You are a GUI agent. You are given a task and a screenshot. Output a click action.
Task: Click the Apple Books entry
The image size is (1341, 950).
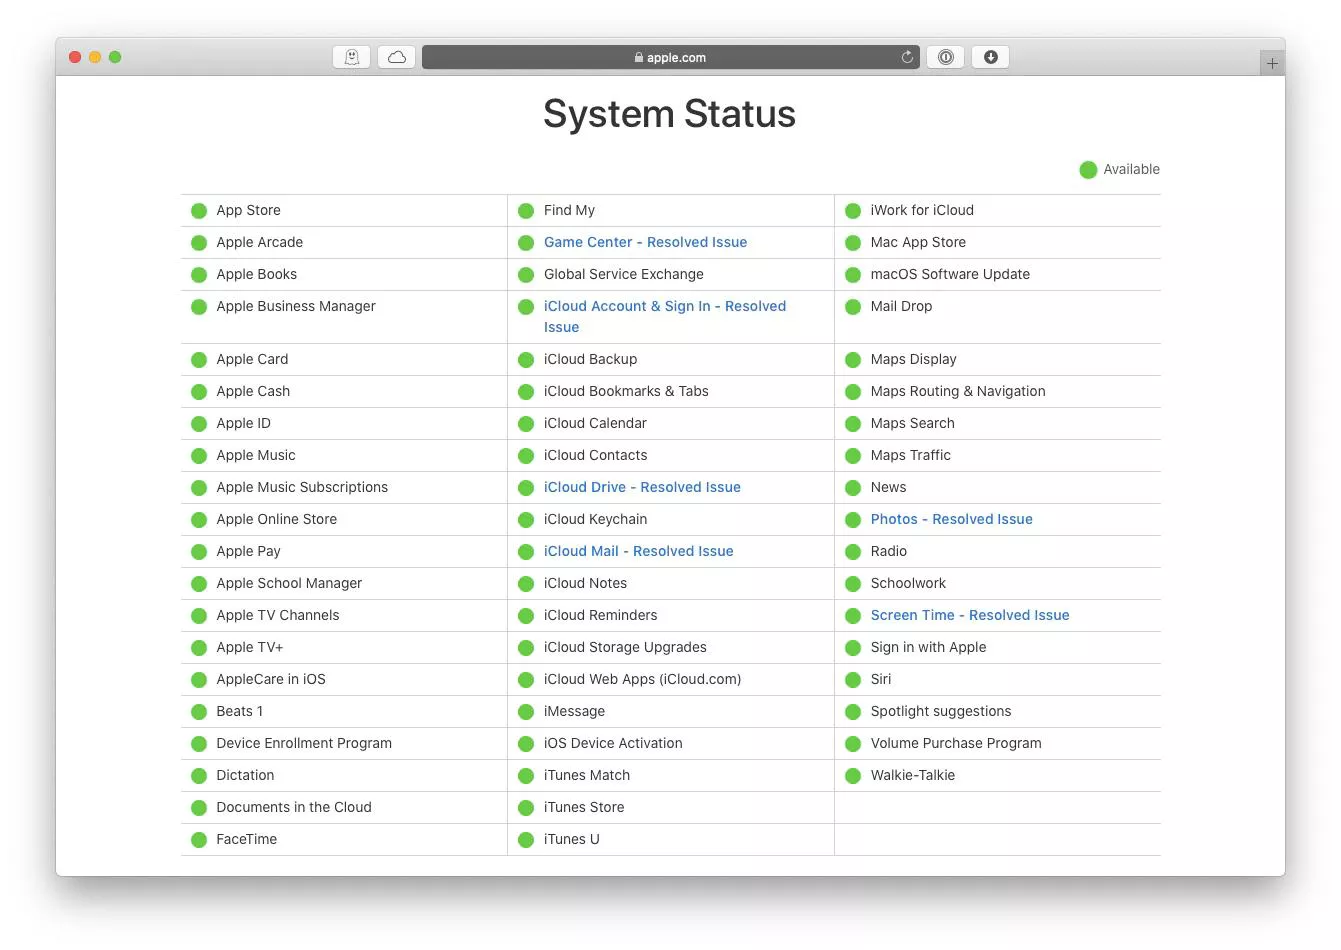click(x=256, y=274)
